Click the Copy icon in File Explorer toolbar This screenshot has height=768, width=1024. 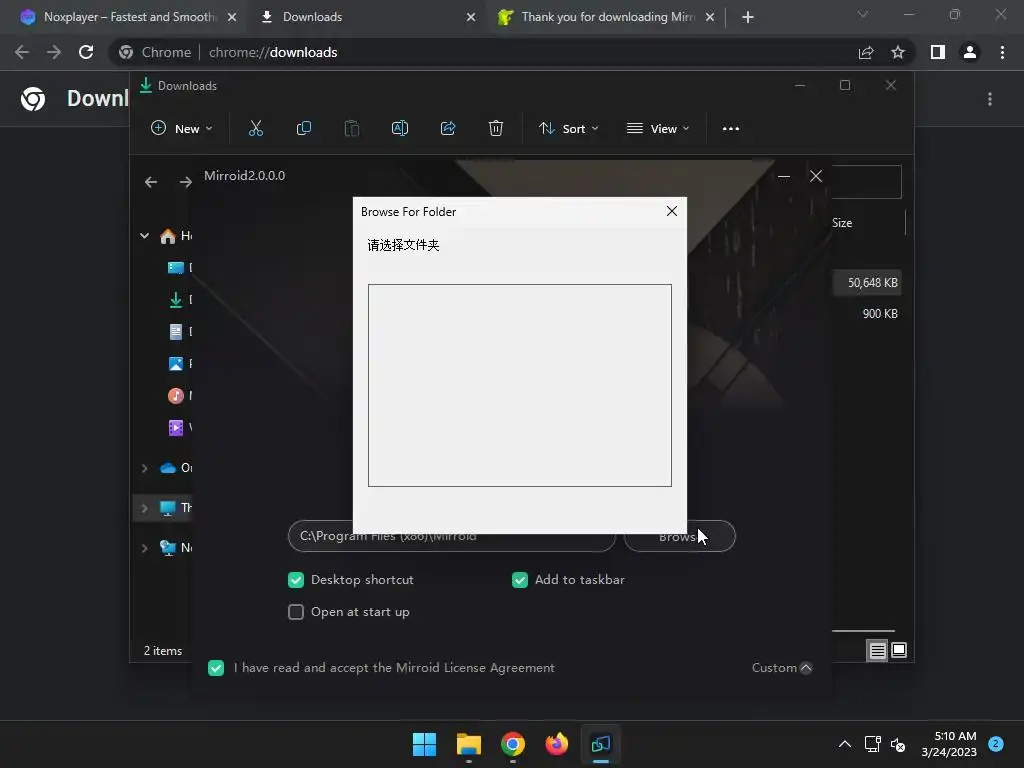(304, 129)
